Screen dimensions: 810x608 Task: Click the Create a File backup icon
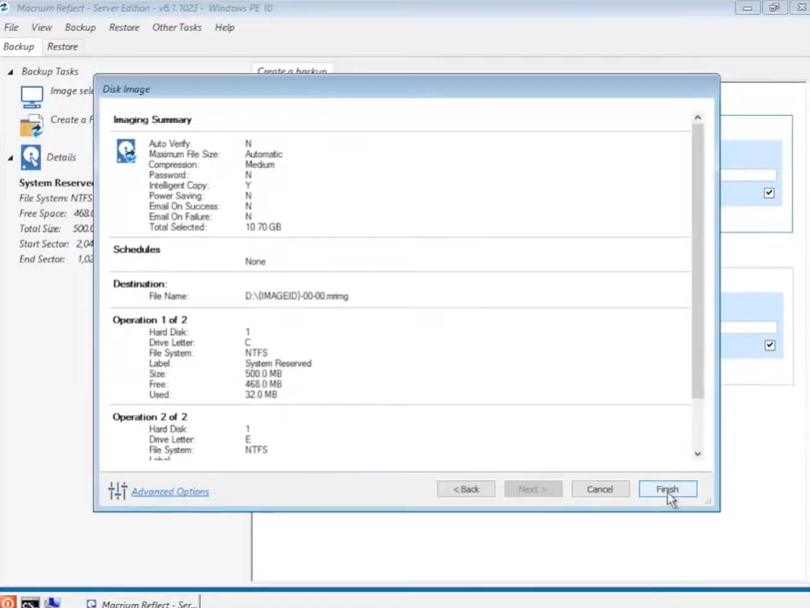(x=32, y=125)
